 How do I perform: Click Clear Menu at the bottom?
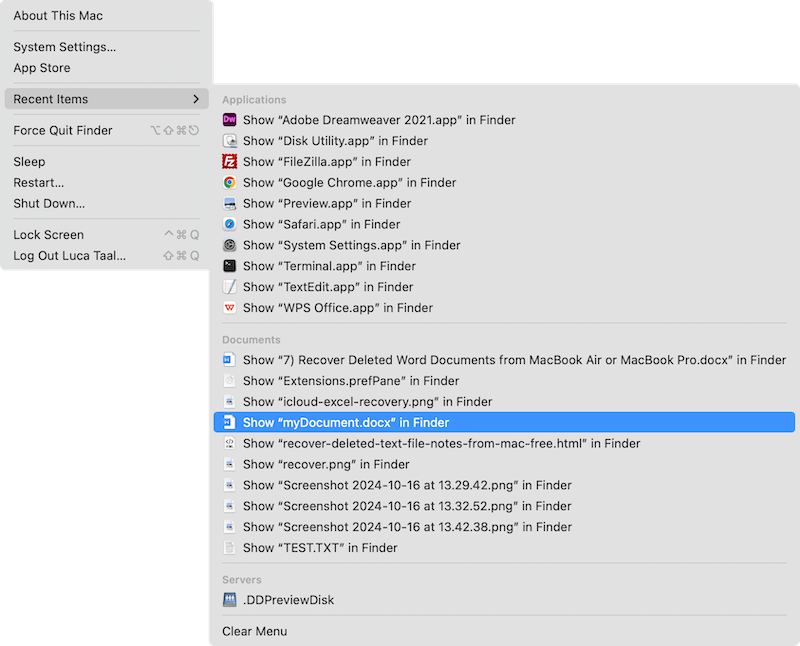pyautogui.click(x=254, y=631)
